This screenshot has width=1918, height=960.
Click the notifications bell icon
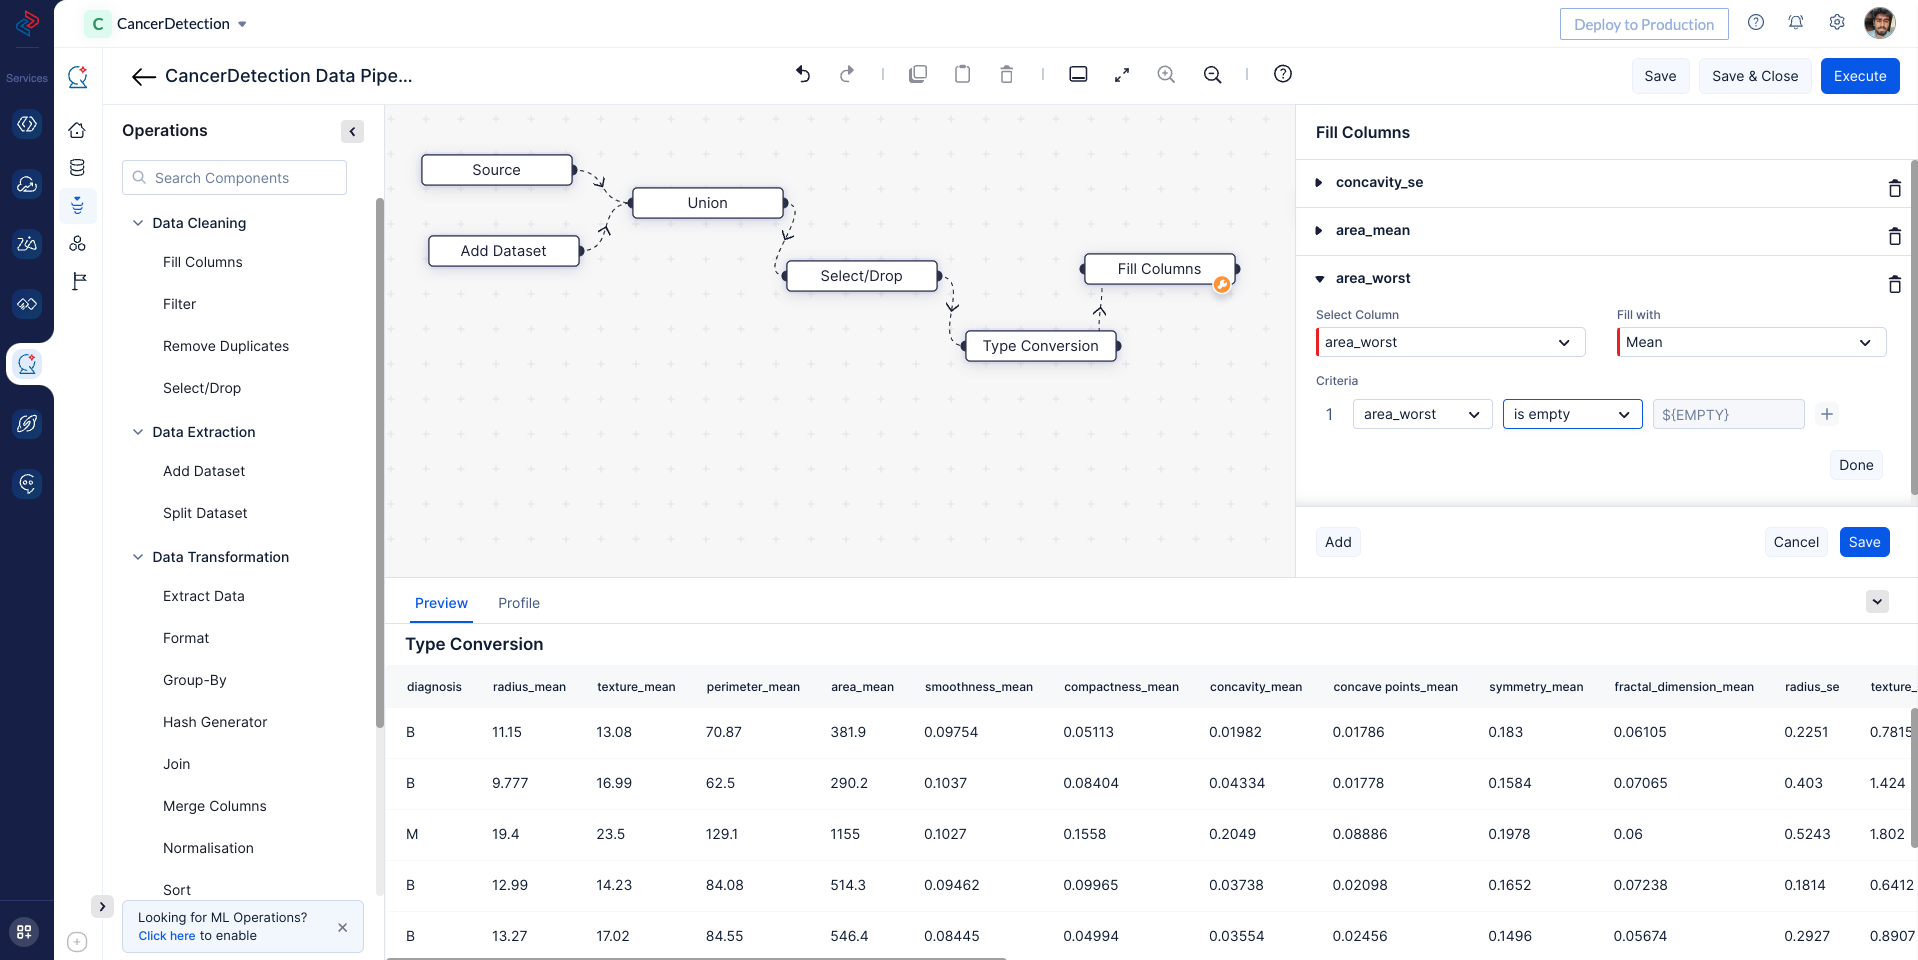[x=1796, y=23]
